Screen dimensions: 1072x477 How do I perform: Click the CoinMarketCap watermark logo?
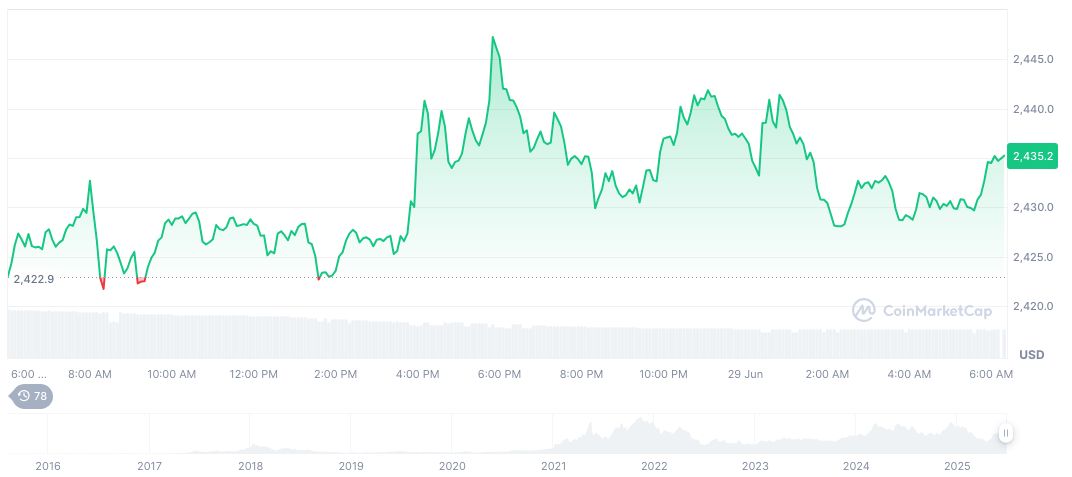coord(921,311)
